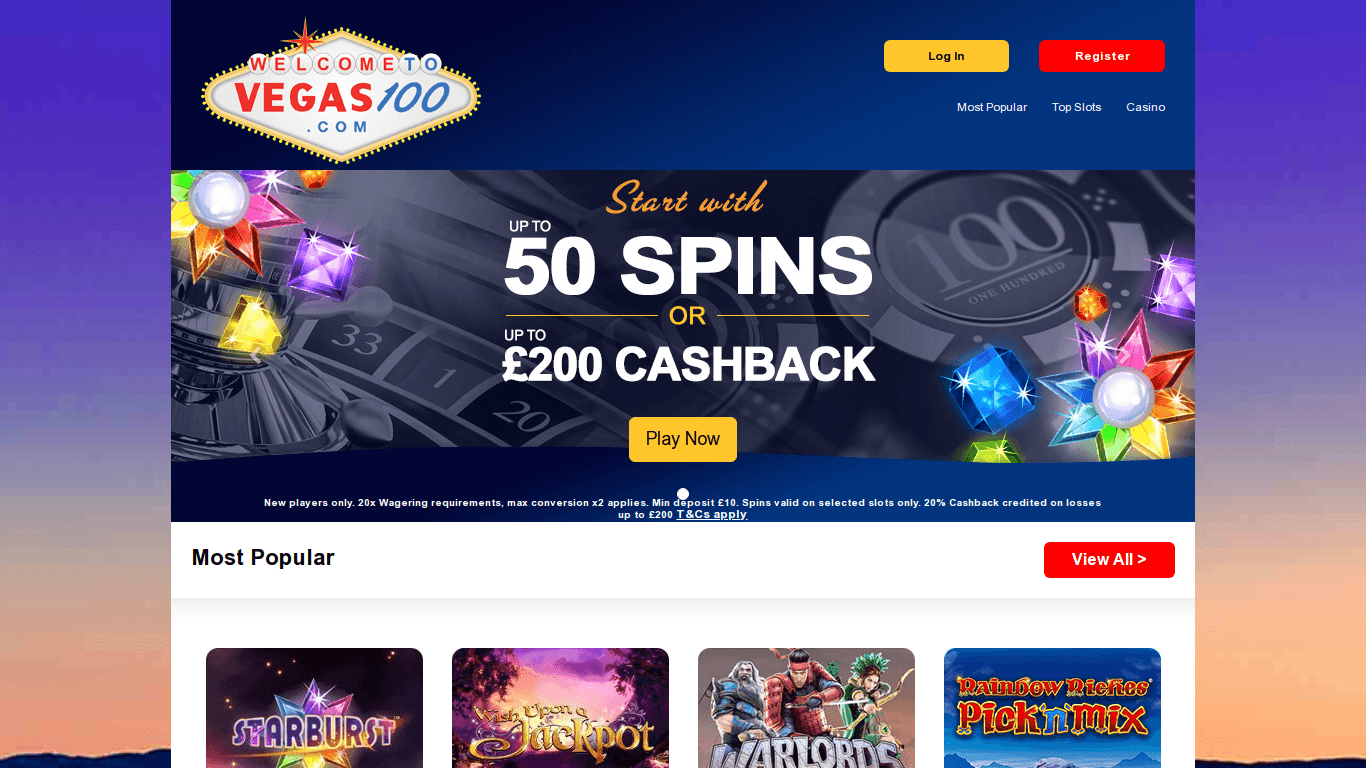Click the Vegas100.com logo
Screen dimensions: 1366x768
(341, 90)
